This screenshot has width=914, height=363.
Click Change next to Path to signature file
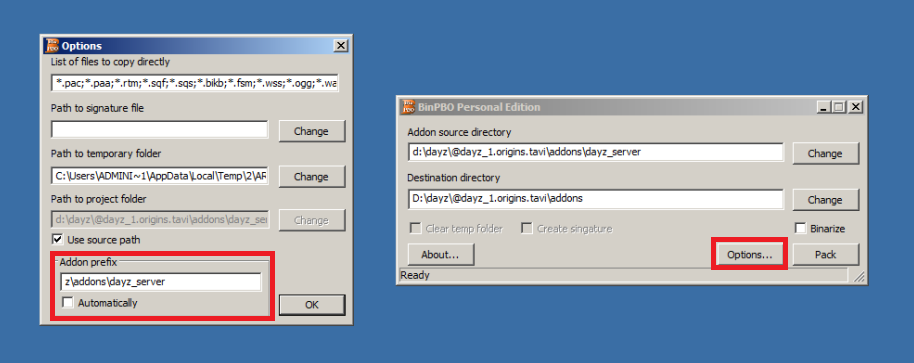[311, 131]
